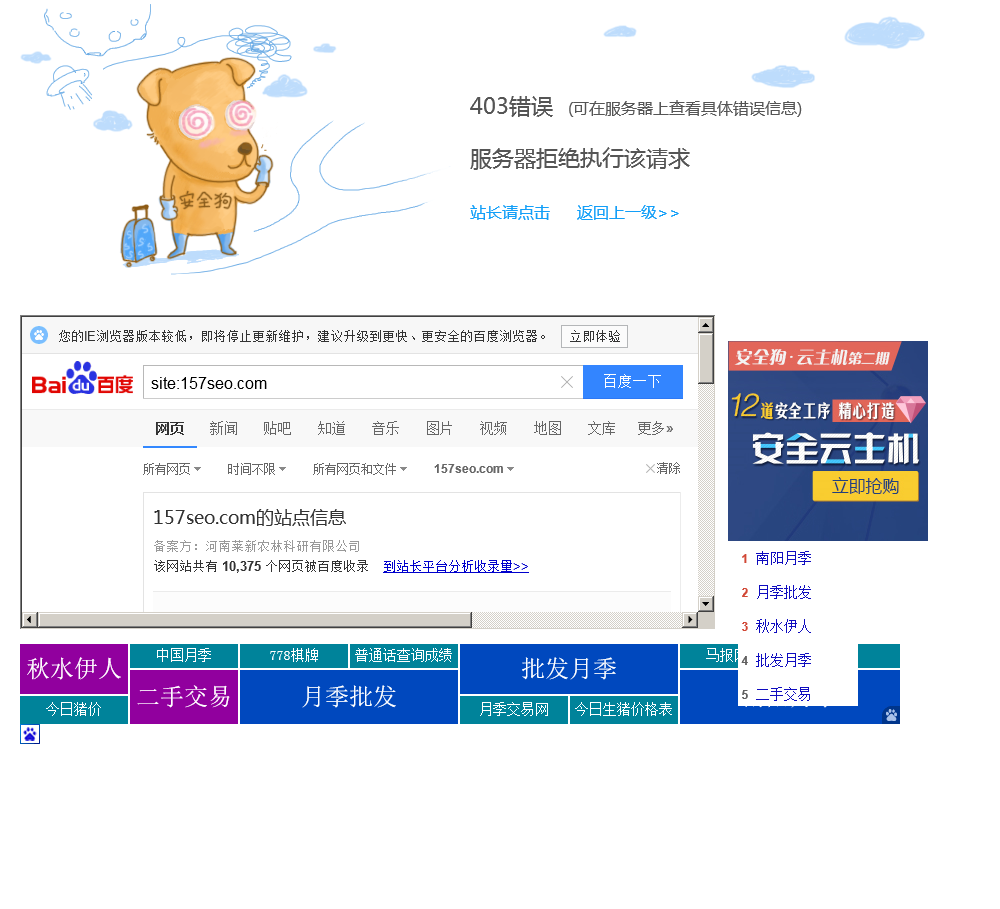Click the 普通话查询成绩 tag tile
Image resolution: width=1000 pixels, height=909 pixels.
[x=404, y=656]
